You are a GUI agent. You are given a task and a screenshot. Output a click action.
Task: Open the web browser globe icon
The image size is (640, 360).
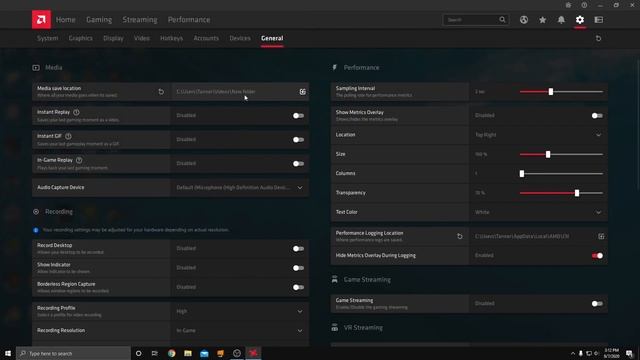[524, 20]
